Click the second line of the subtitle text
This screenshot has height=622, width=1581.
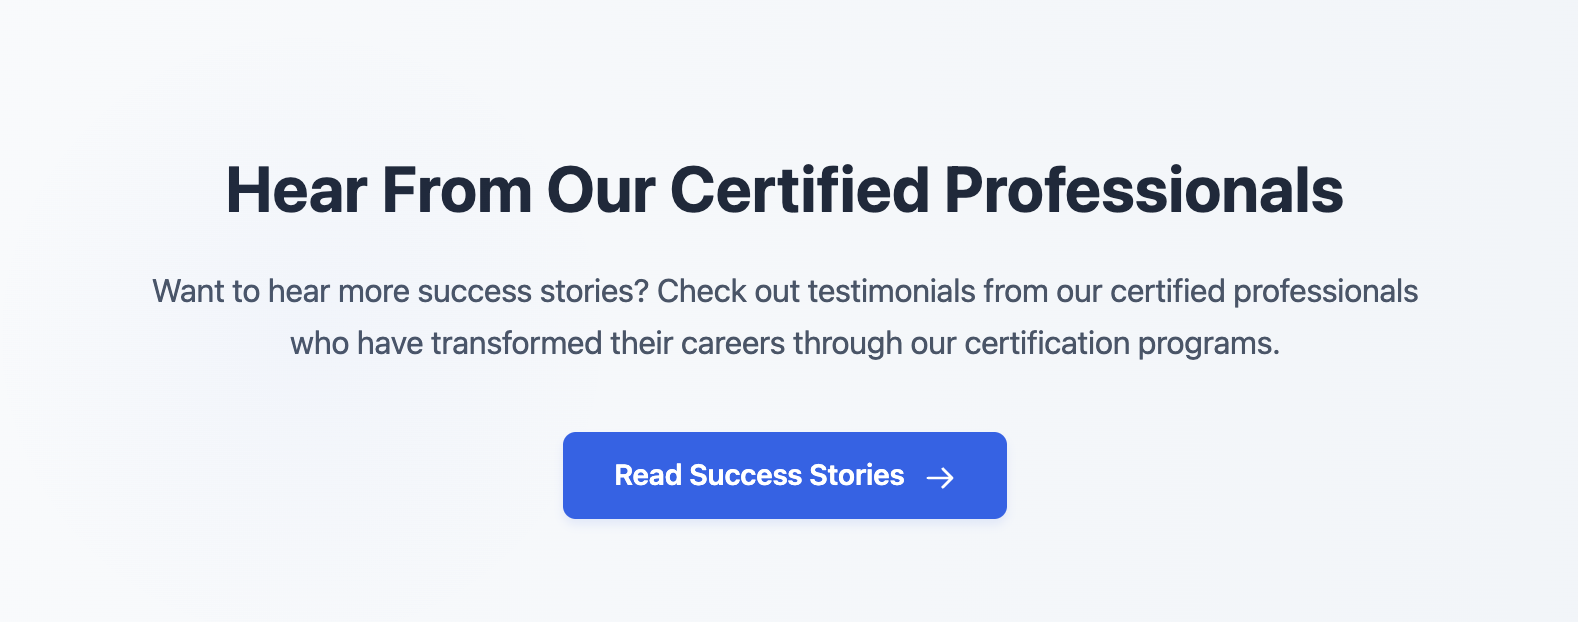(785, 343)
